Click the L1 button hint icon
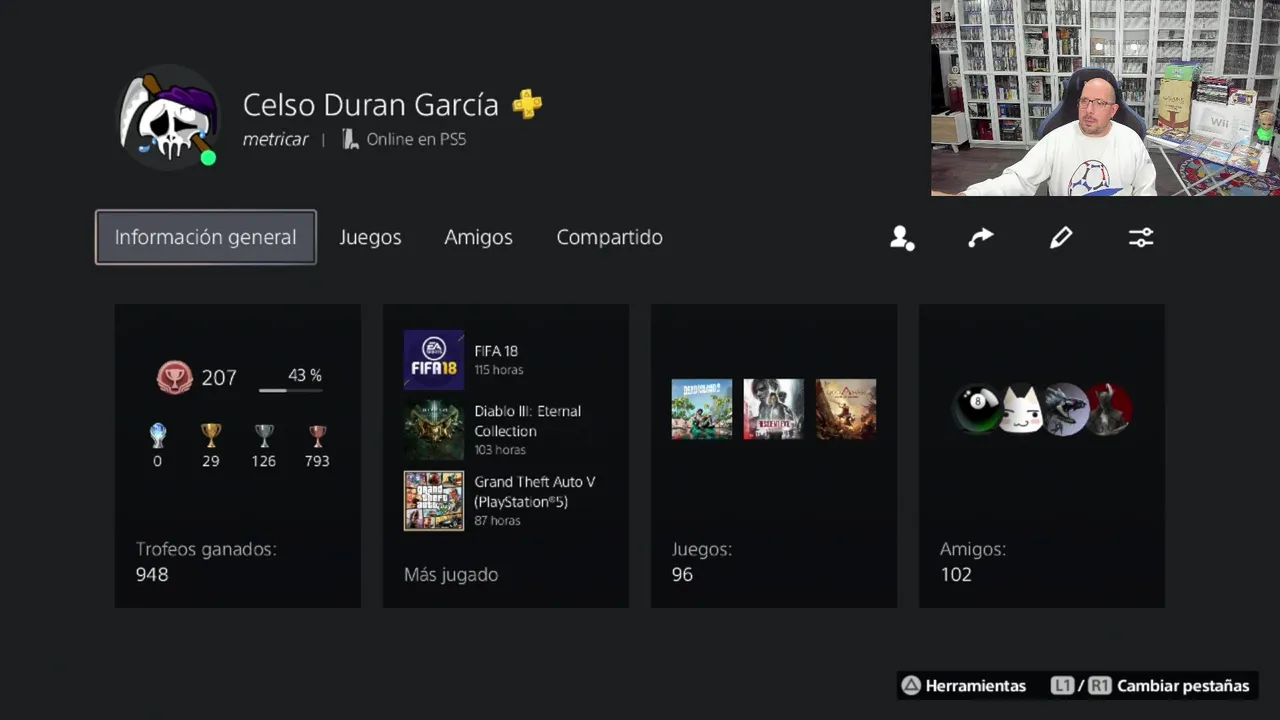1280x720 pixels. coord(1063,686)
